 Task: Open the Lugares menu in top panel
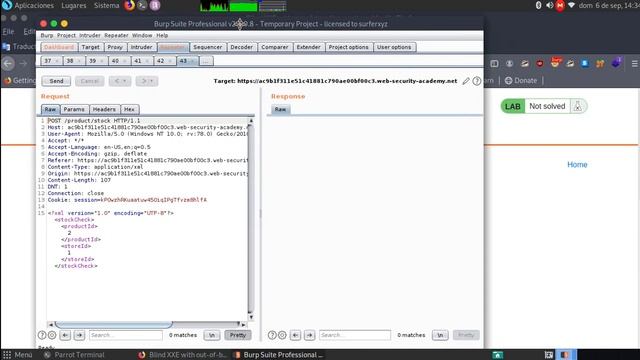[x=73, y=6]
